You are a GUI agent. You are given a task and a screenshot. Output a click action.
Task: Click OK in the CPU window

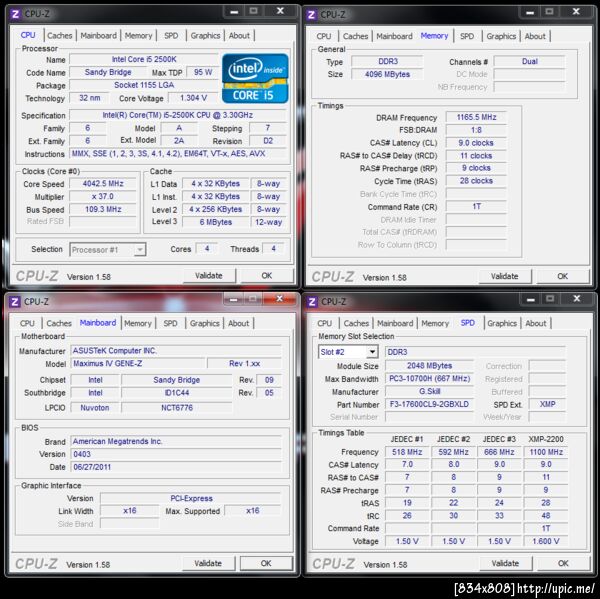pos(267,276)
